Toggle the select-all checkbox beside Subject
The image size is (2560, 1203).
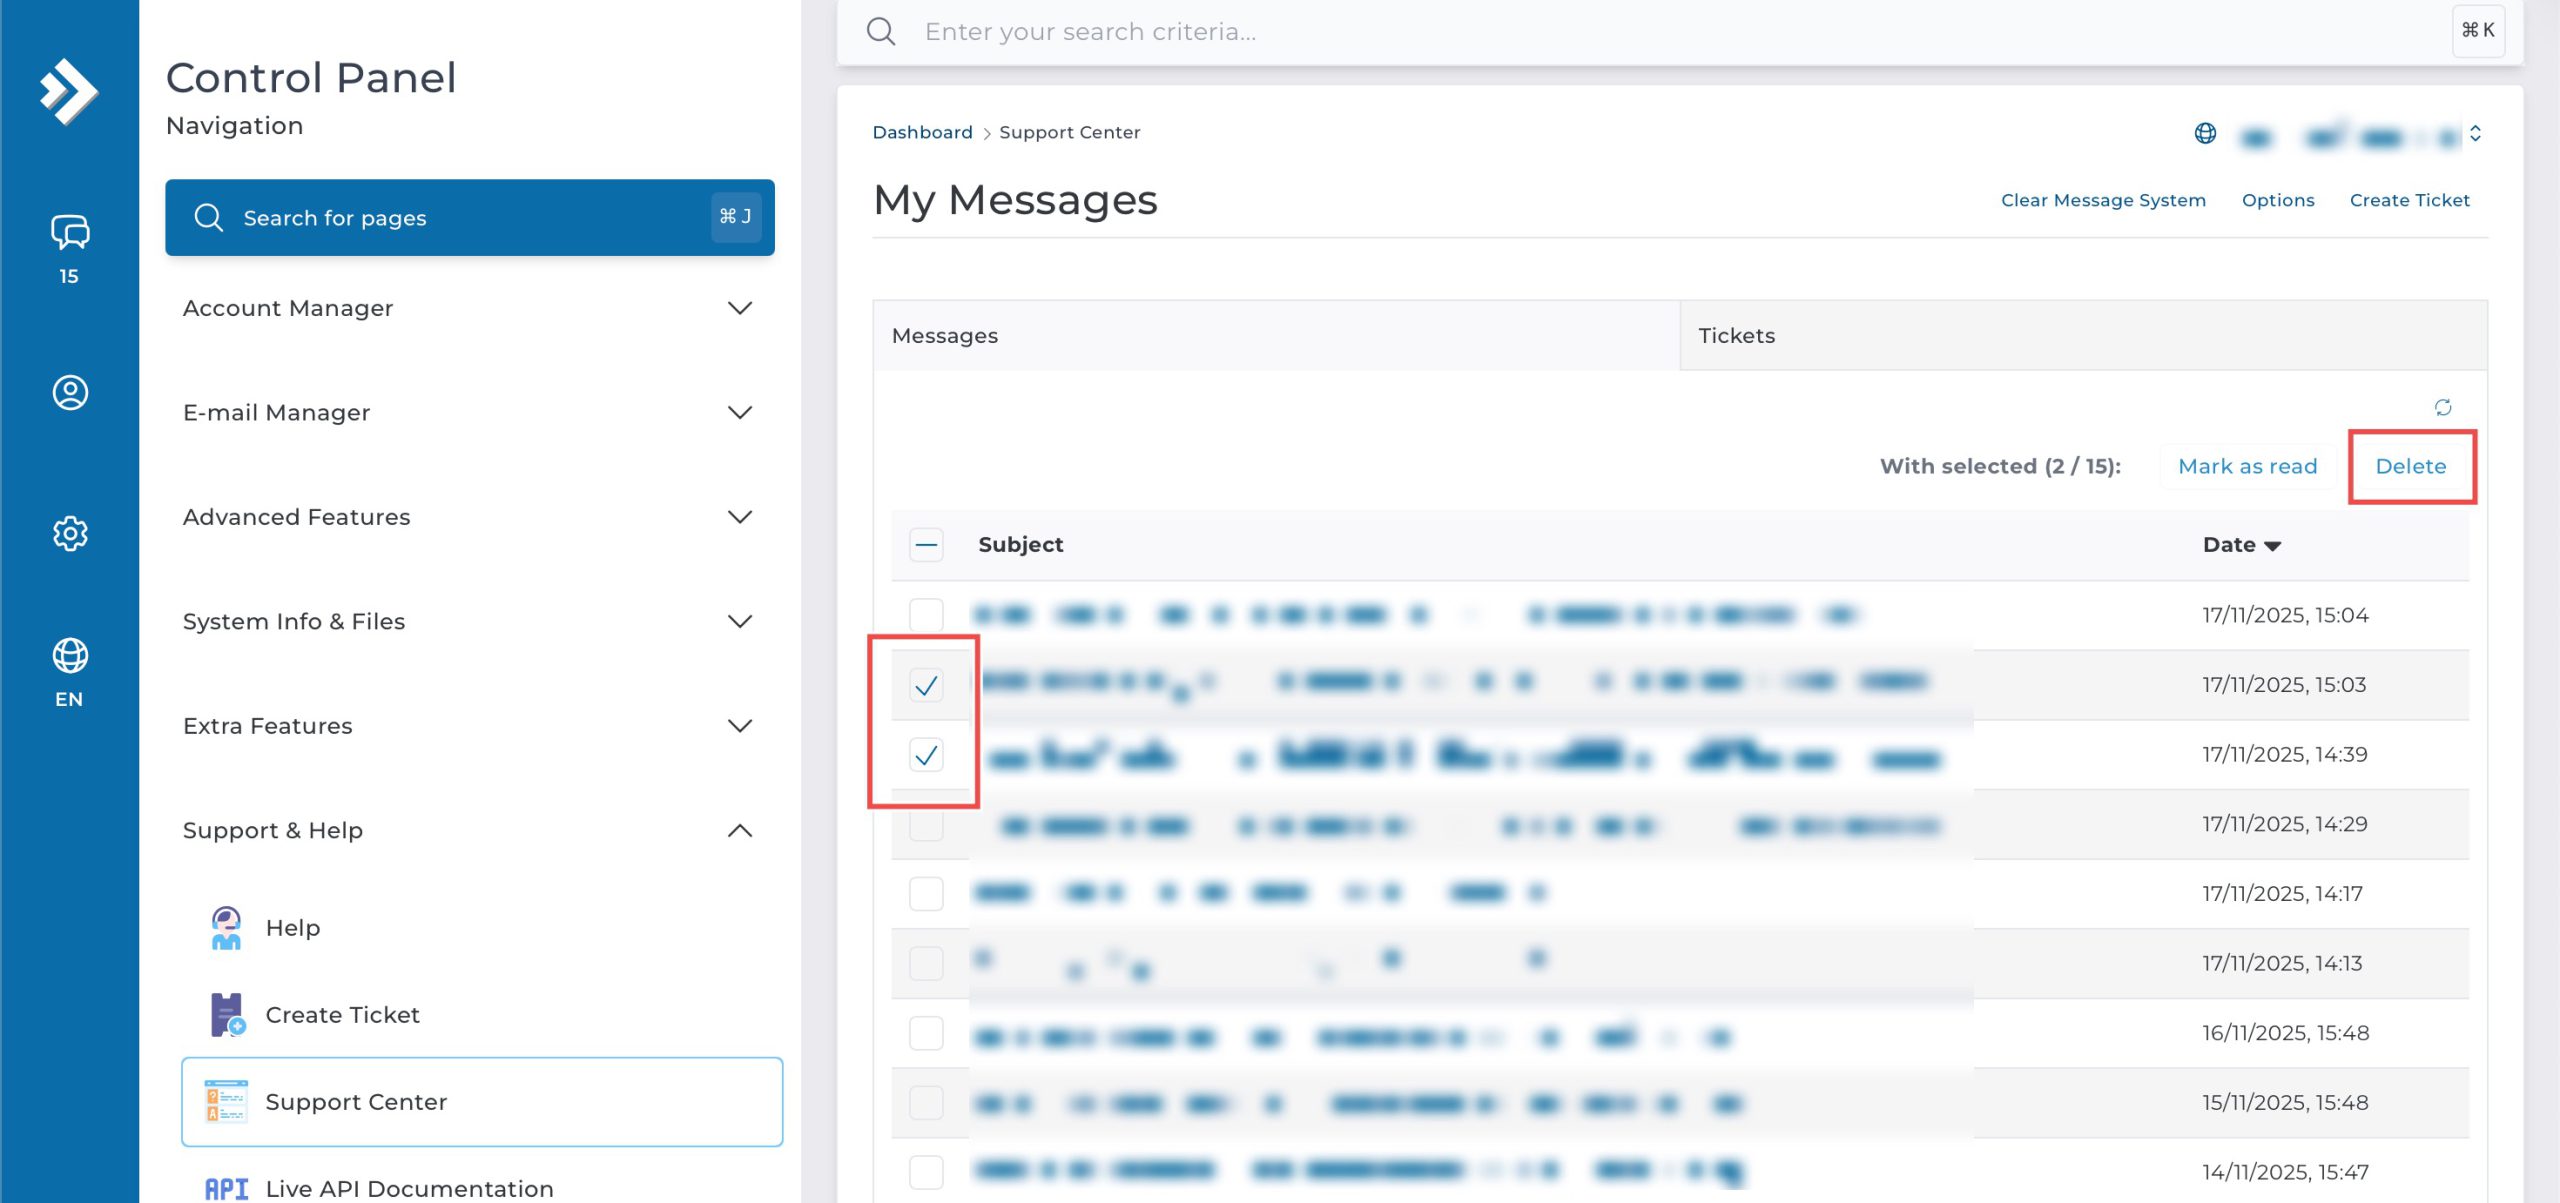[x=926, y=545]
